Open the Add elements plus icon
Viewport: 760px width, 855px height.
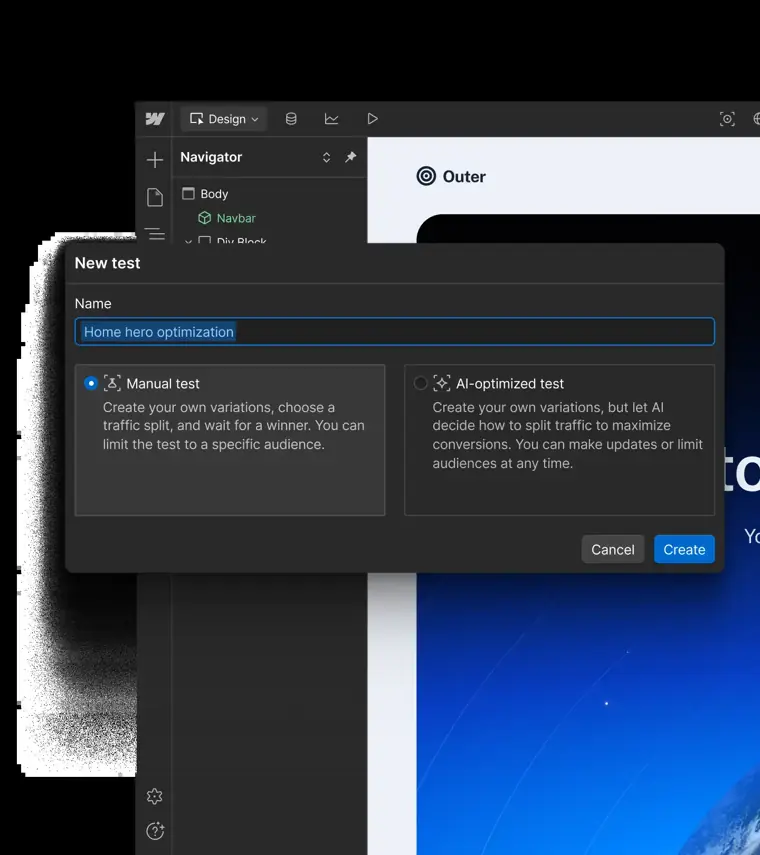(155, 160)
